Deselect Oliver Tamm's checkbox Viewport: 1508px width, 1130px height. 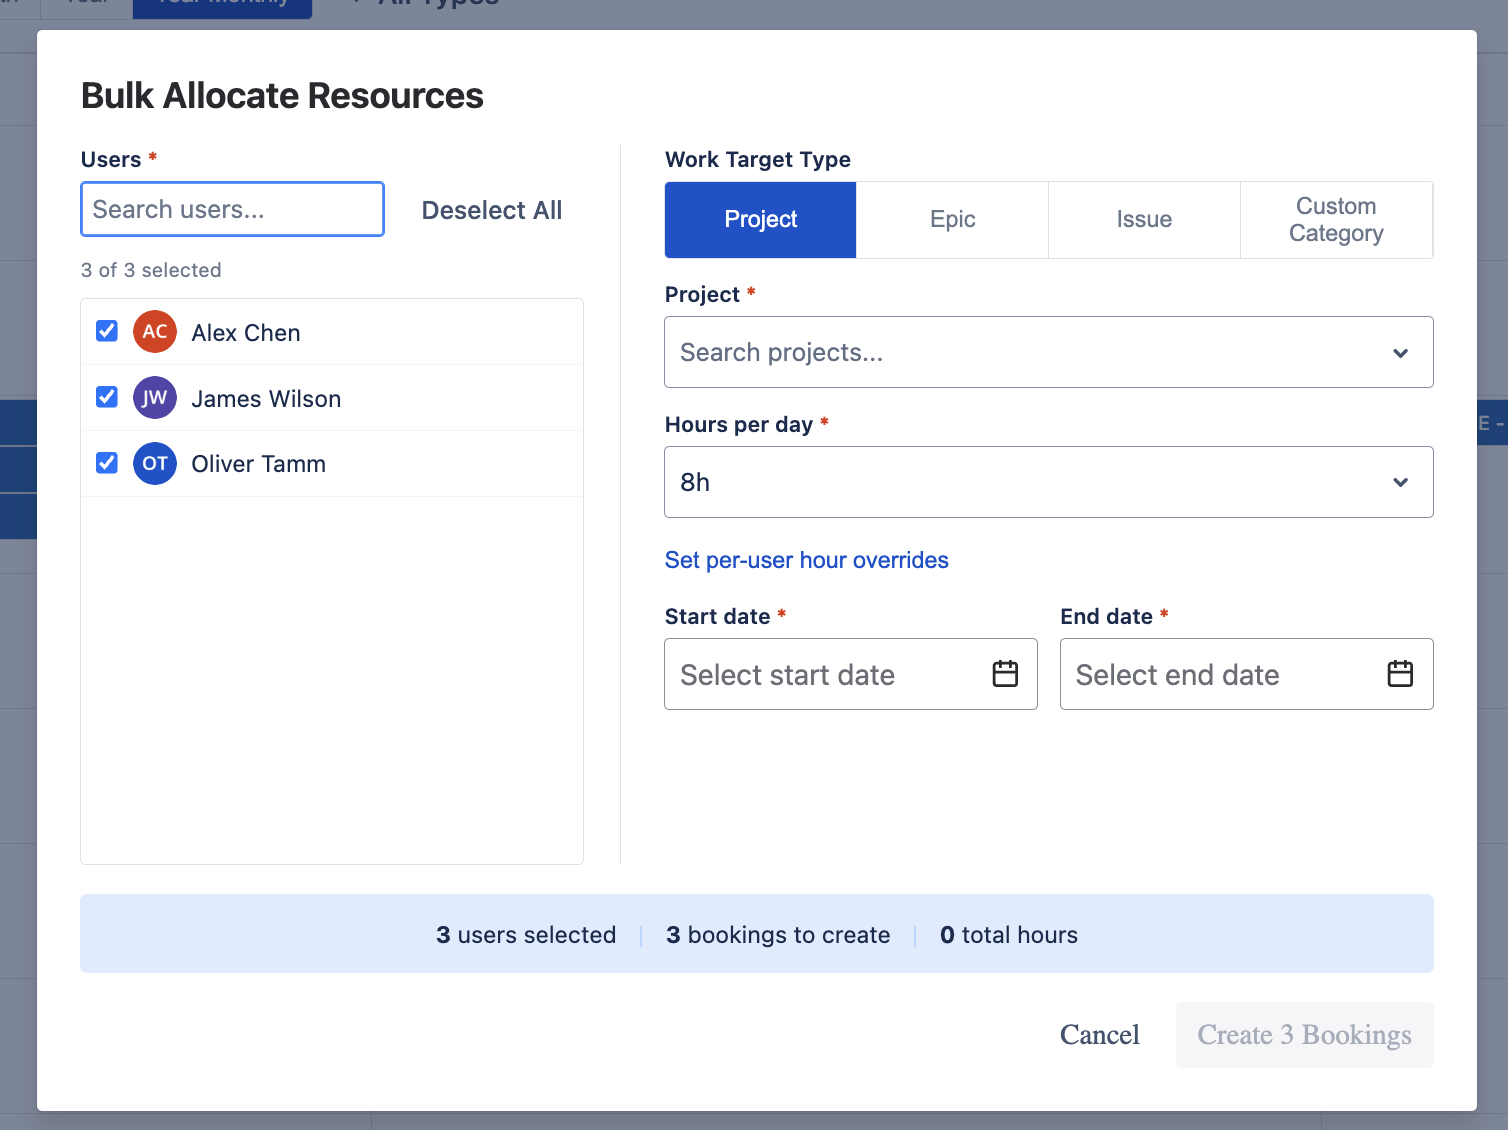[106, 462]
